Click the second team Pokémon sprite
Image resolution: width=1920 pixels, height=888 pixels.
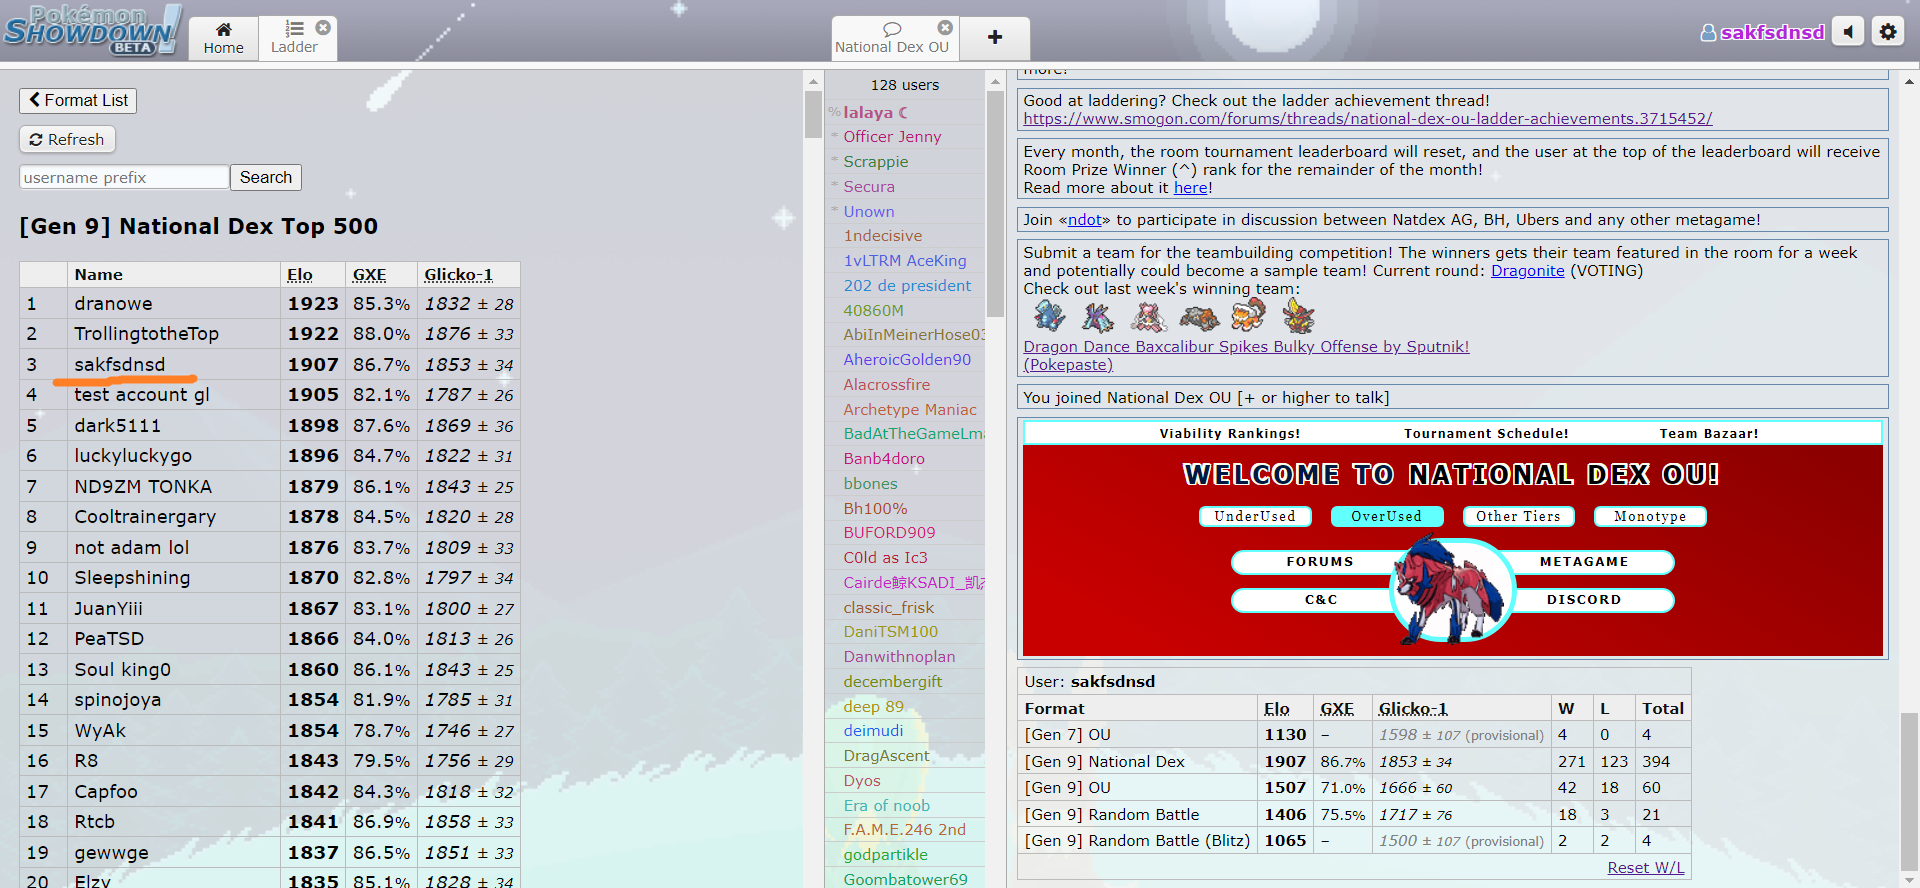[x=1098, y=317]
